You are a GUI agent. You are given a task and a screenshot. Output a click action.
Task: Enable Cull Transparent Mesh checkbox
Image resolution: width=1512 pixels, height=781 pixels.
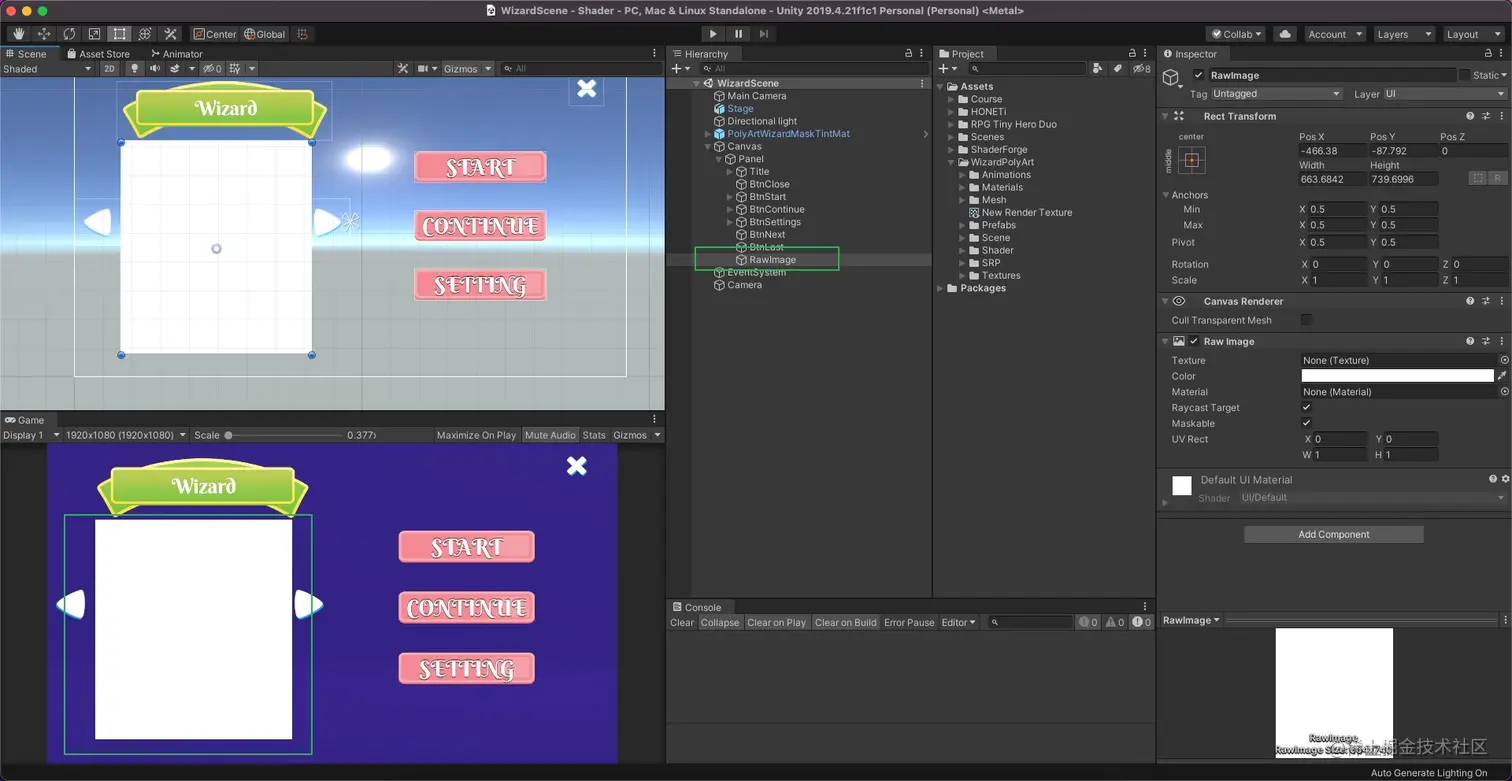pyautogui.click(x=1306, y=320)
